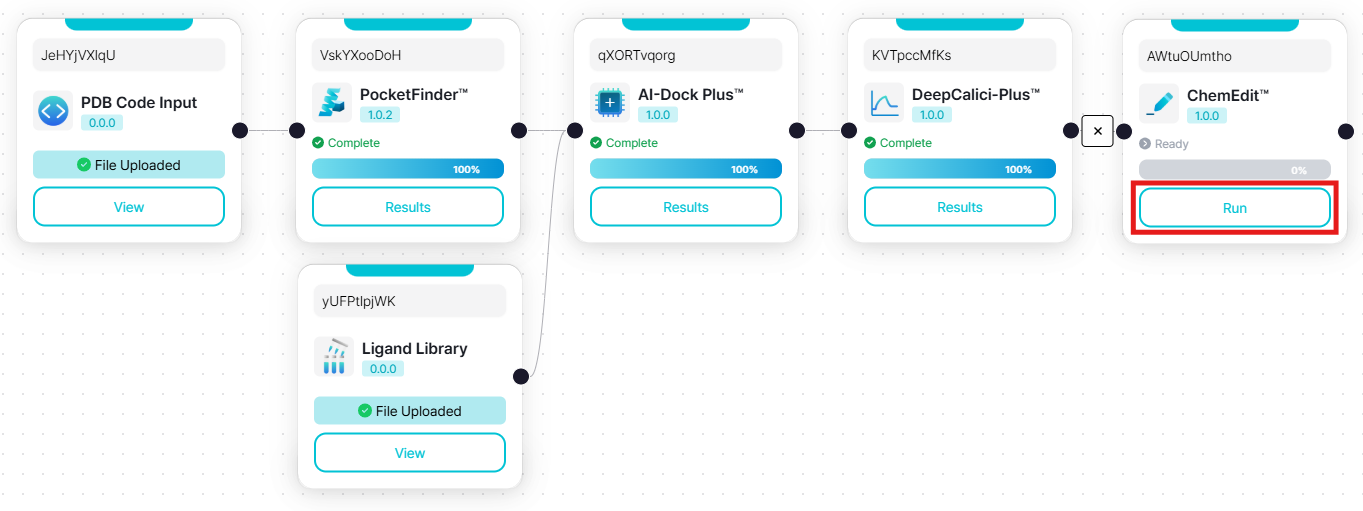Click the PocketFinder 100% progress bar

point(408,169)
